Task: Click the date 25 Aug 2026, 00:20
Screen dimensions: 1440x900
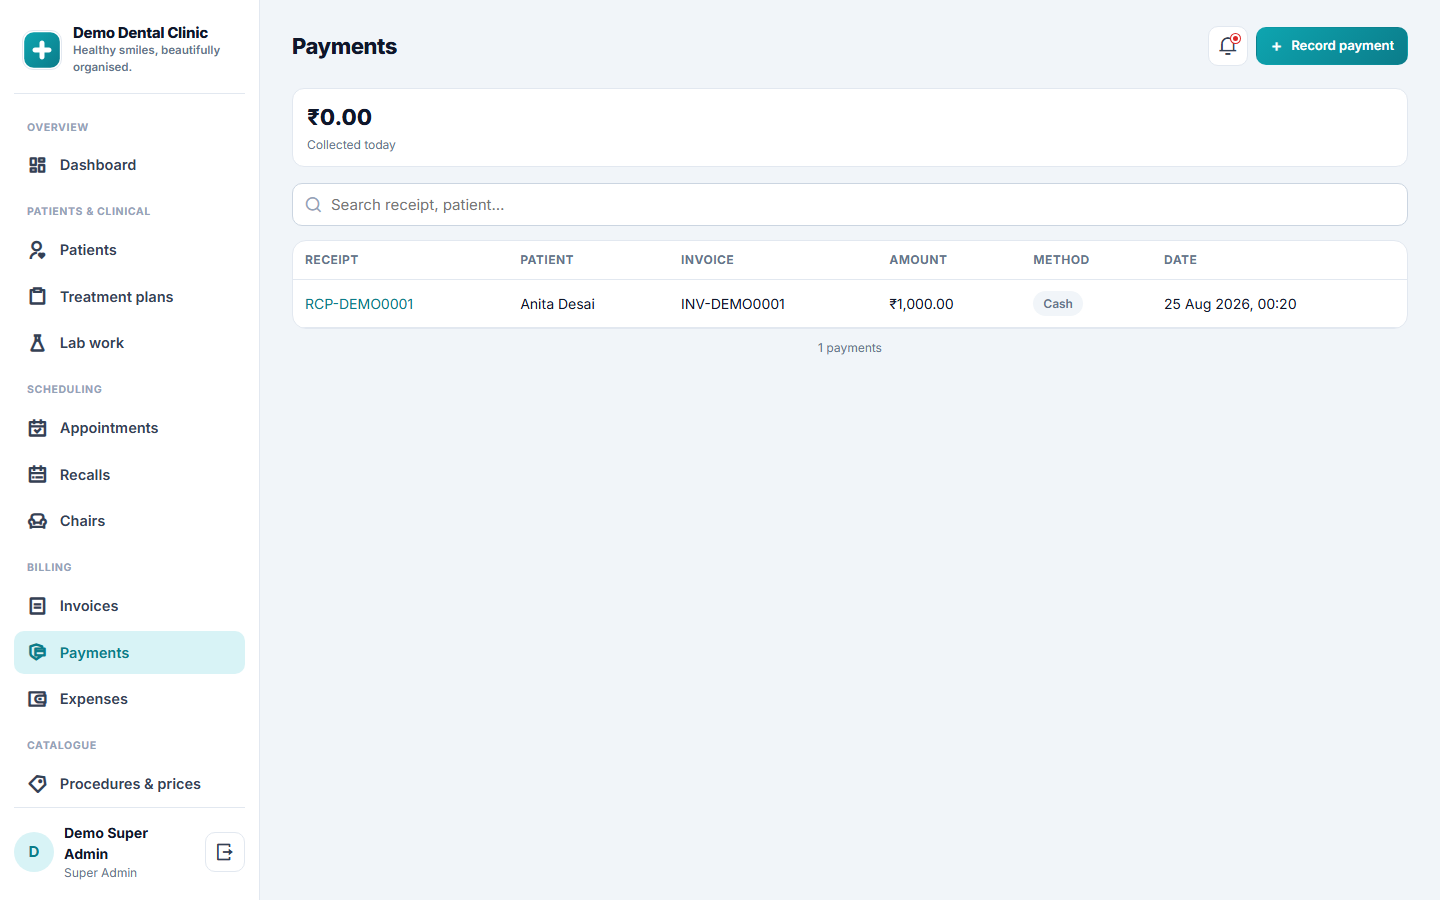Action: click(1230, 304)
